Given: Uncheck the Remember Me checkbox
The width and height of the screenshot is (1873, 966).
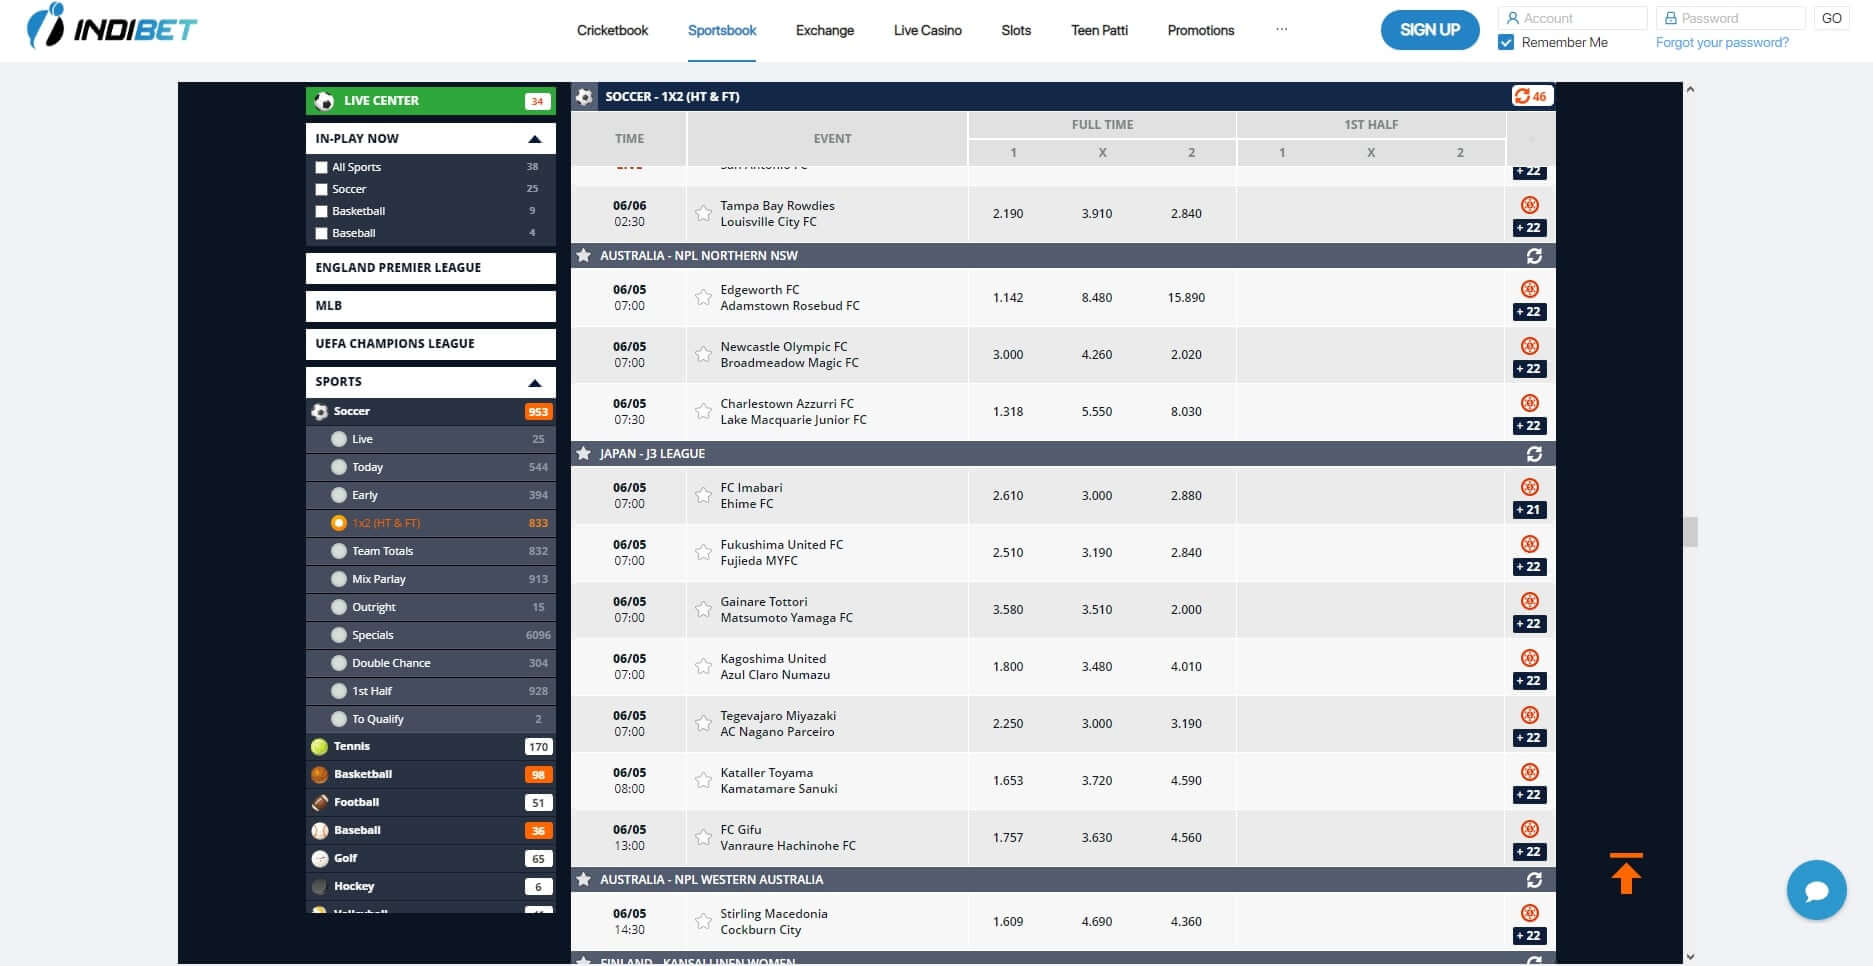Looking at the screenshot, I should 1504,42.
